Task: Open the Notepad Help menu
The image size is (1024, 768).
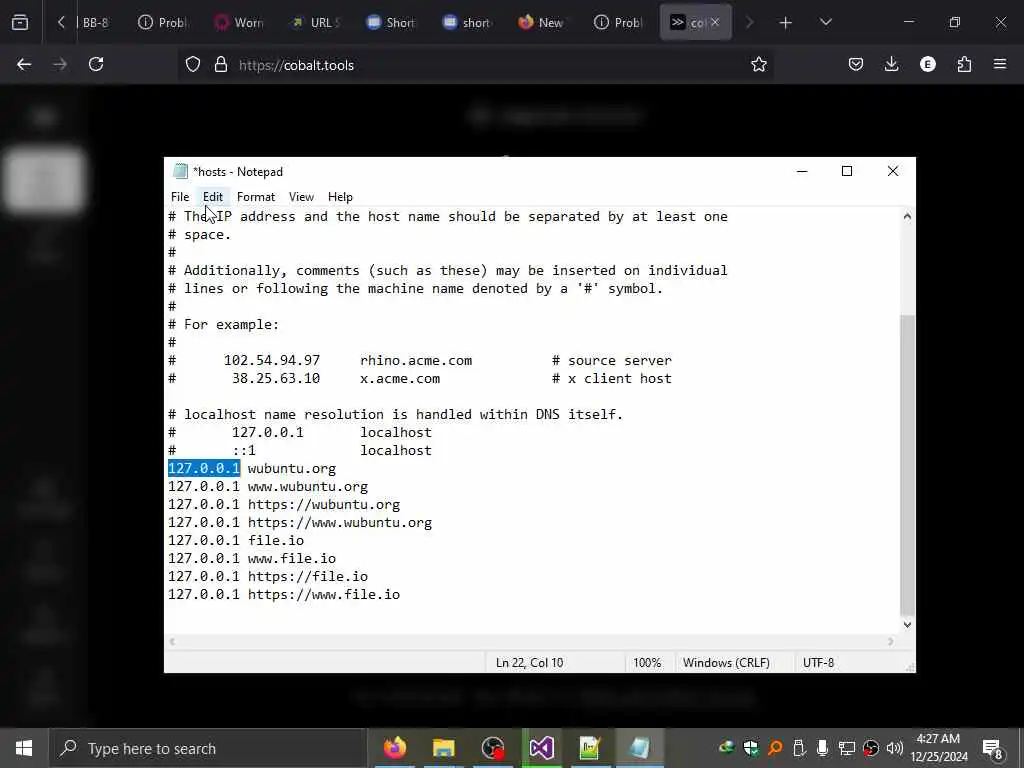Action: 340,197
